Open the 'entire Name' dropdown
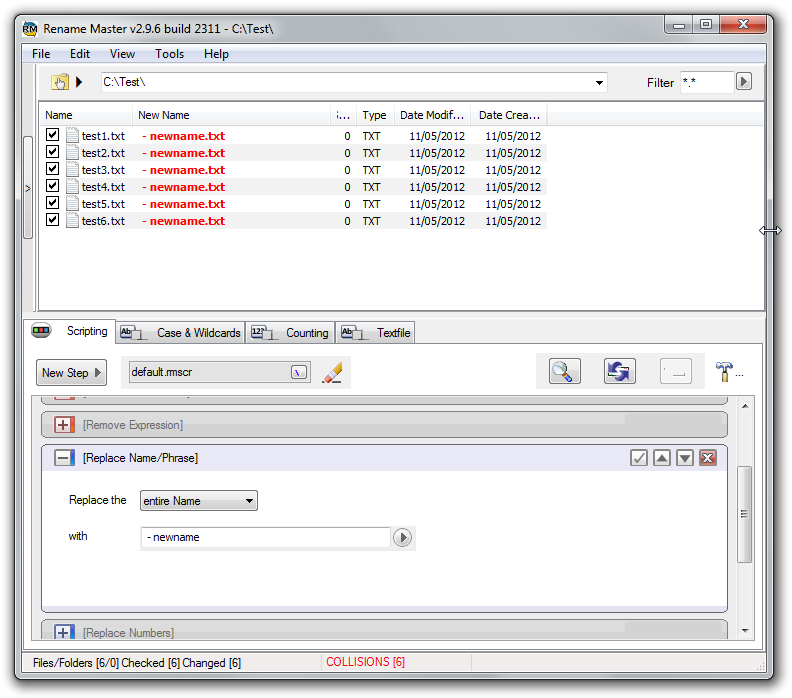The image size is (792, 698). tap(199, 501)
